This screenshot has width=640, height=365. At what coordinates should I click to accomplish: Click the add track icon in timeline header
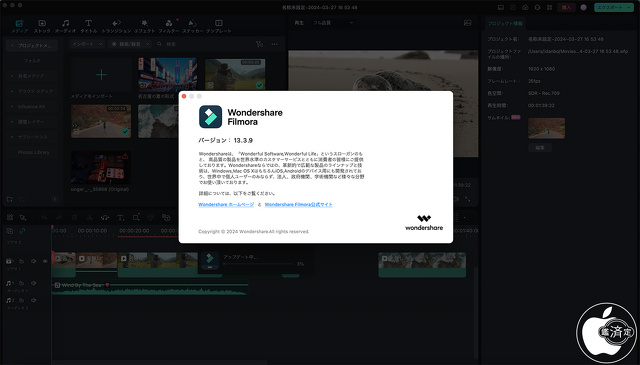[10, 231]
